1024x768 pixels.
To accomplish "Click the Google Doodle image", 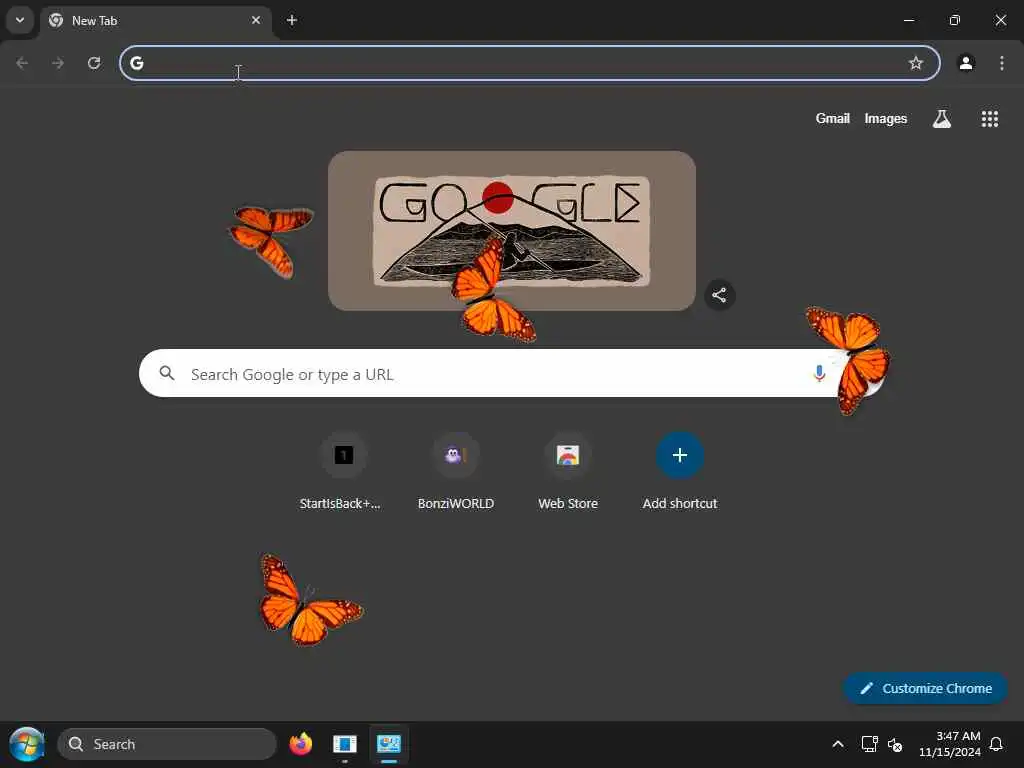I will (x=511, y=231).
